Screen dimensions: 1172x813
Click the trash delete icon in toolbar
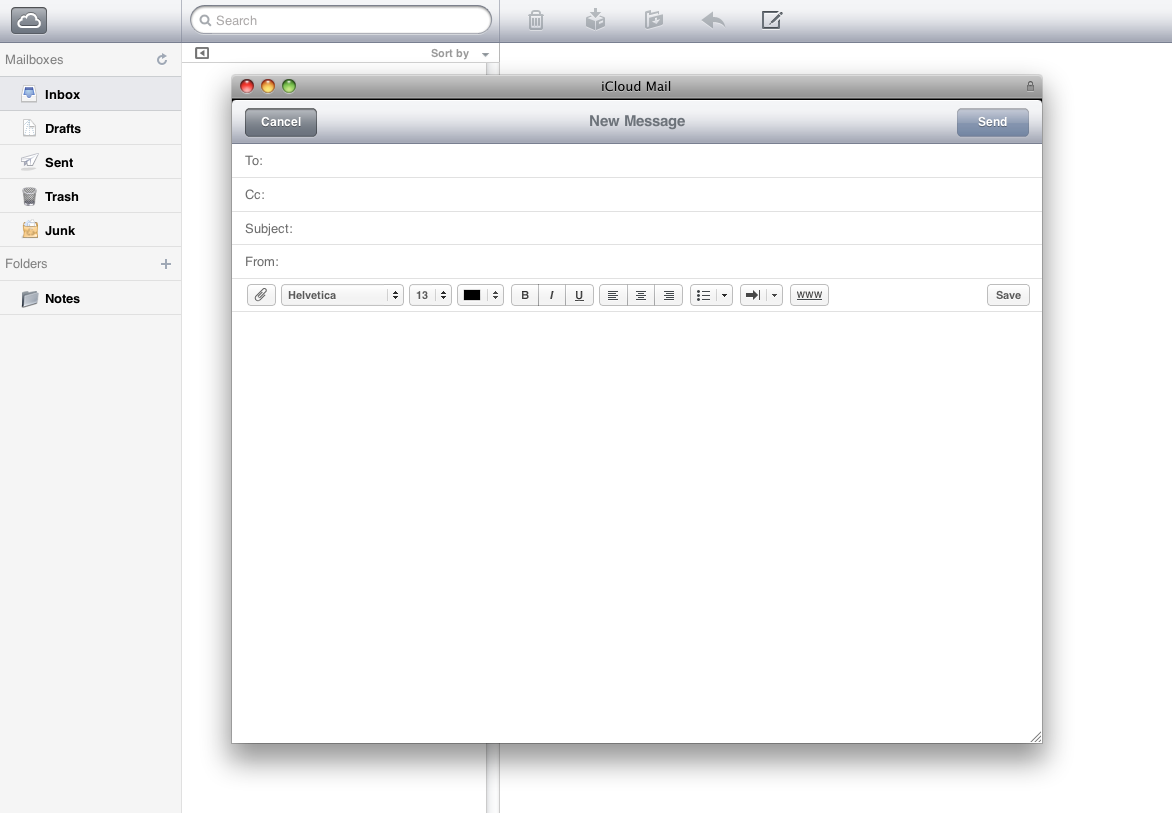[536, 20]
